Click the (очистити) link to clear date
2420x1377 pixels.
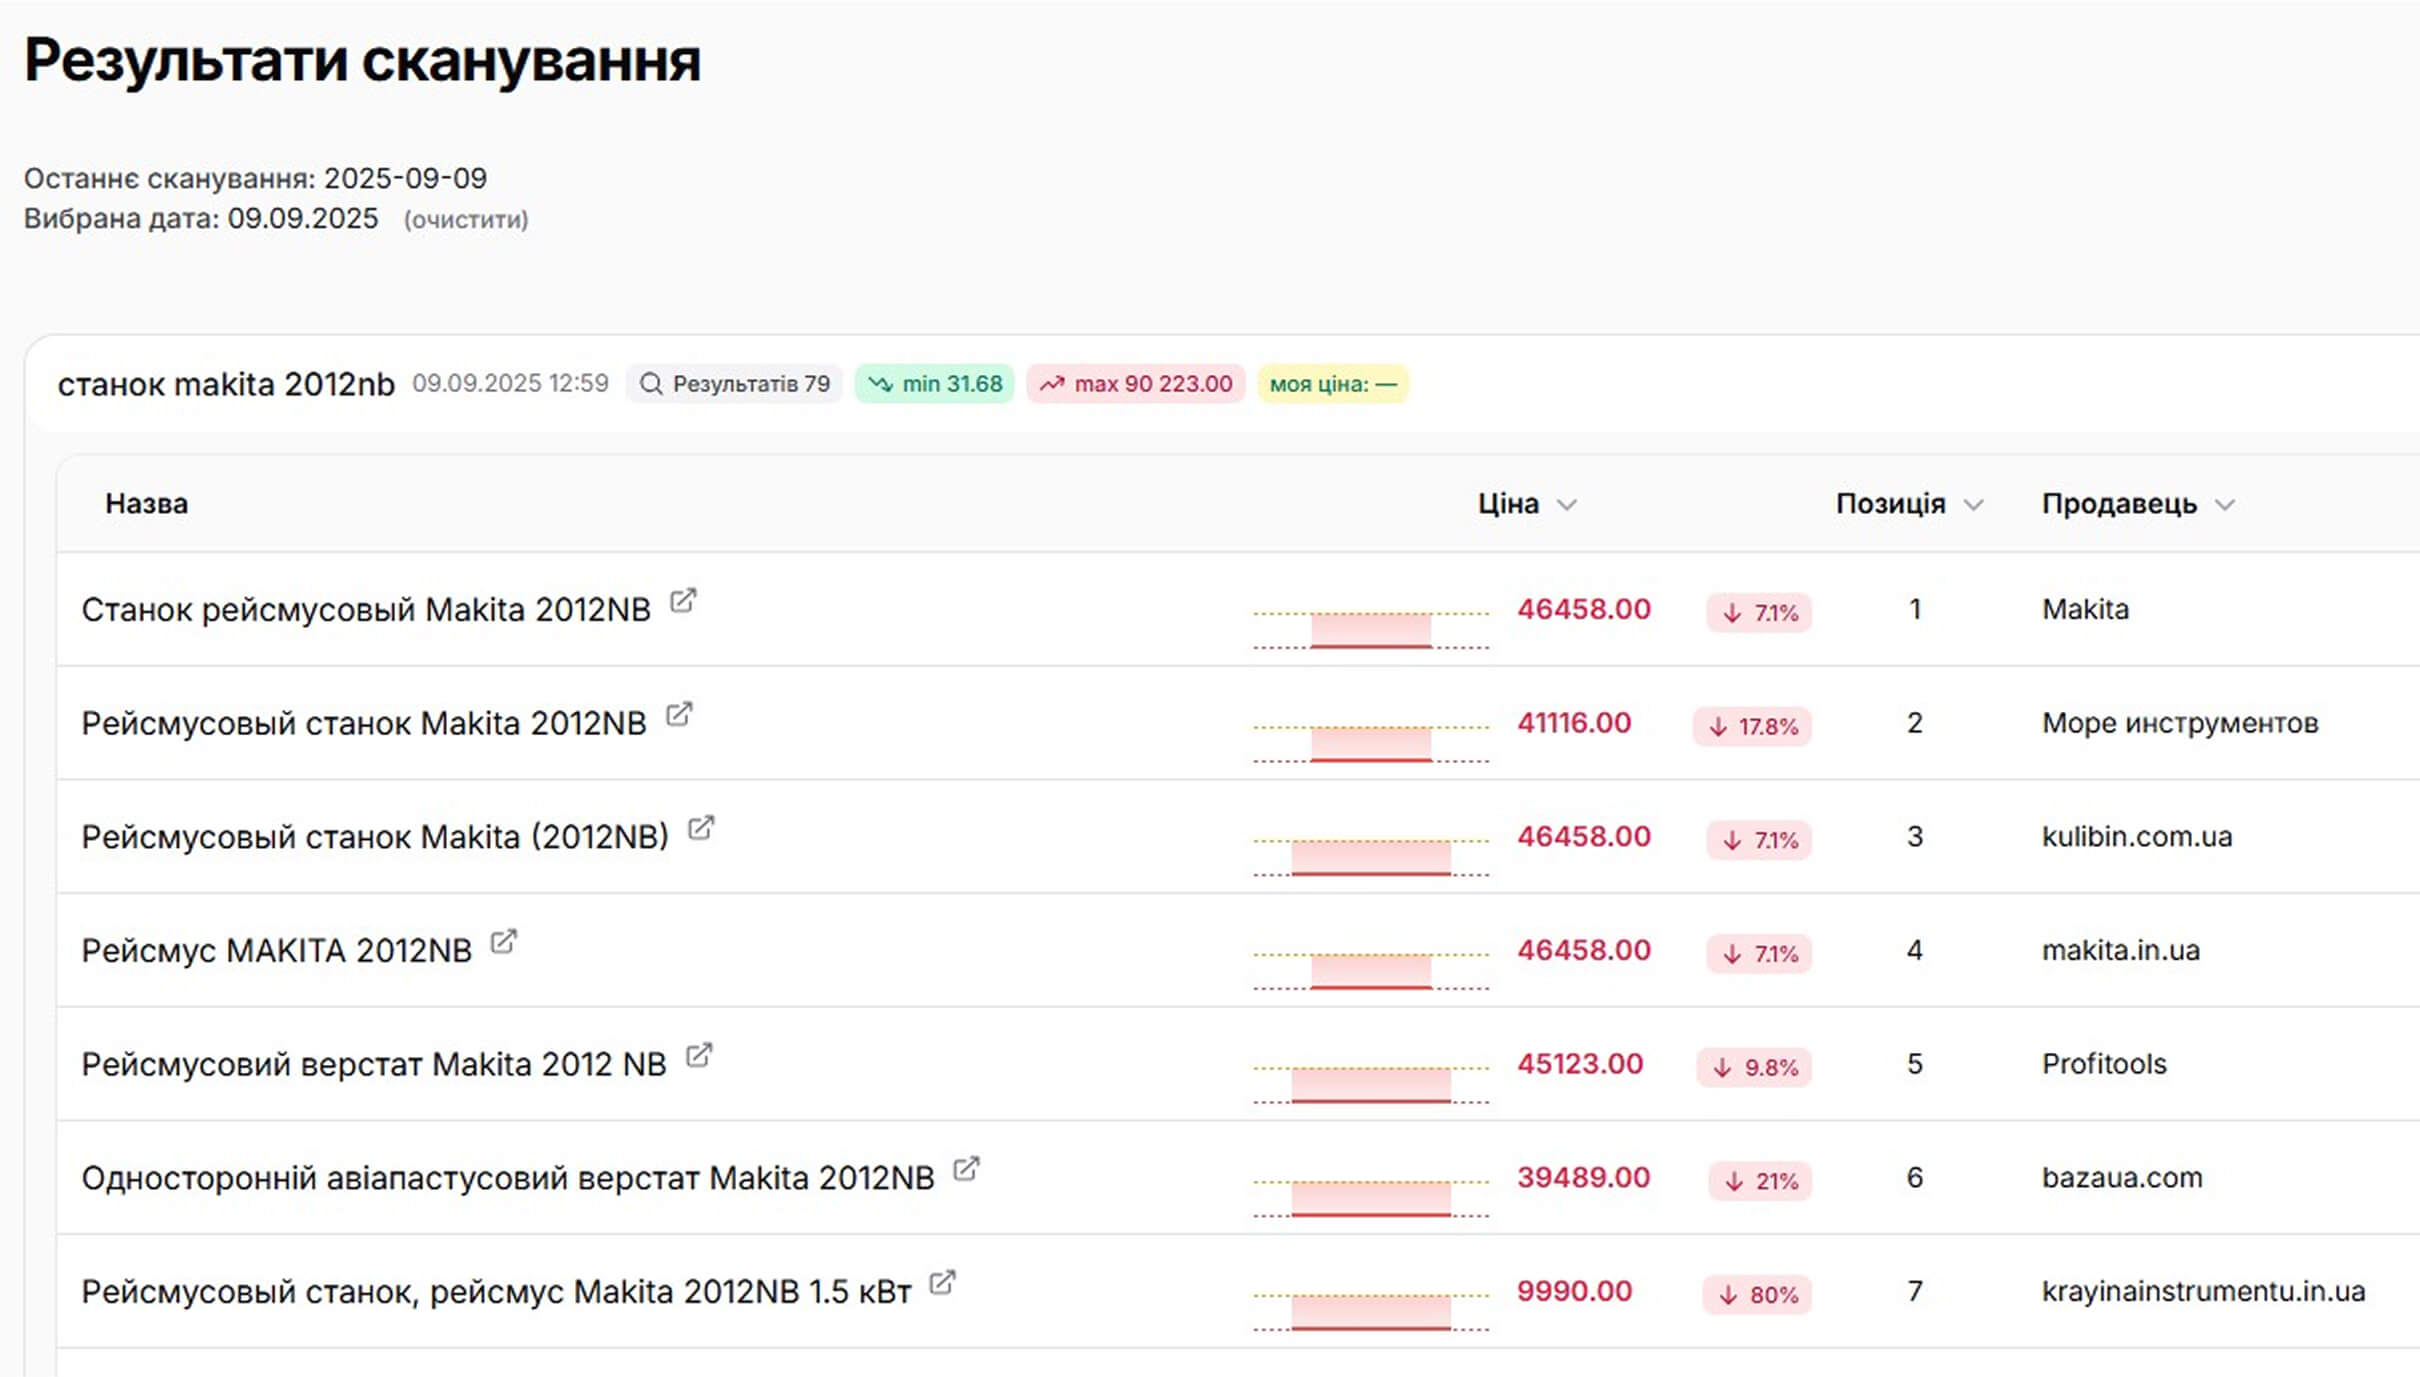point(466,220)
